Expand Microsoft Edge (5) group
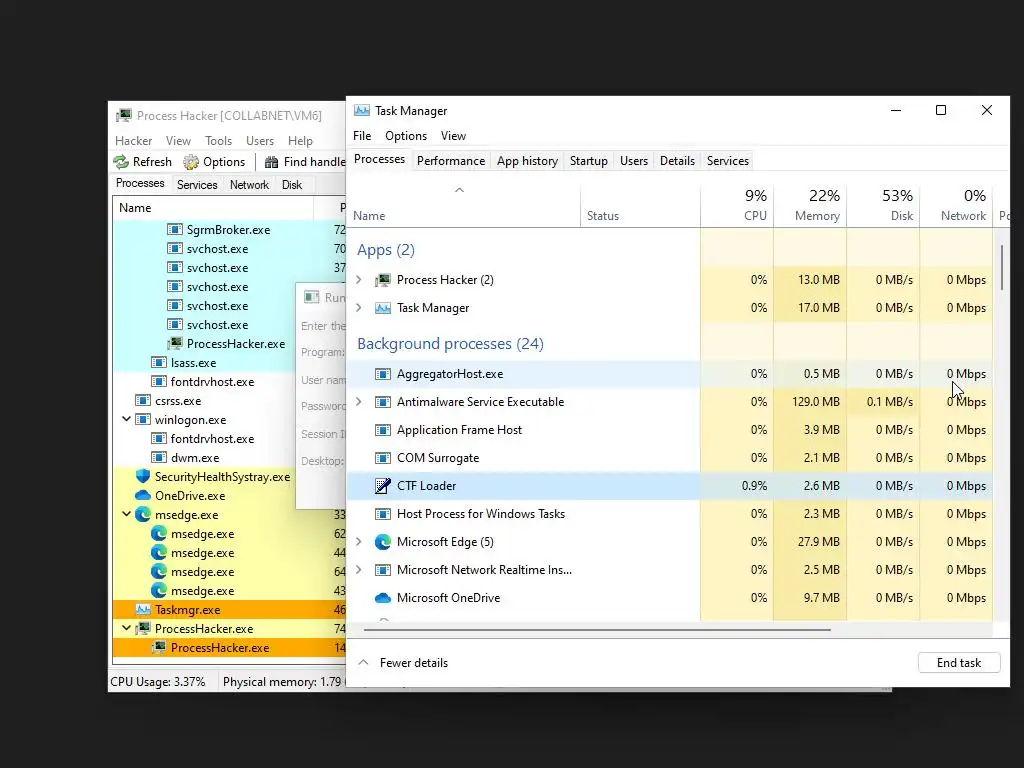 [x=359, y=542]
